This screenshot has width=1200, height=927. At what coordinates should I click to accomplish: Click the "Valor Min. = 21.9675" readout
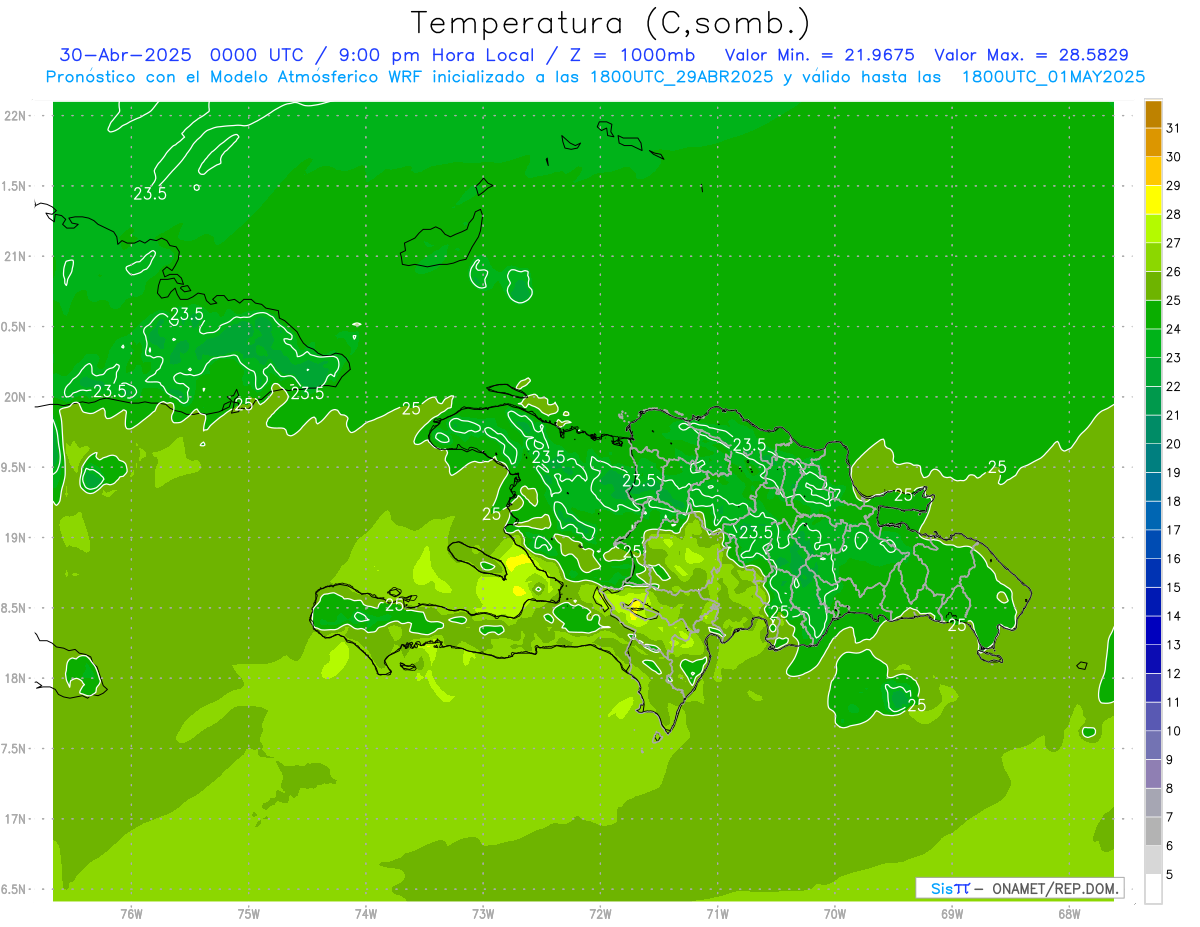[820, 55]
